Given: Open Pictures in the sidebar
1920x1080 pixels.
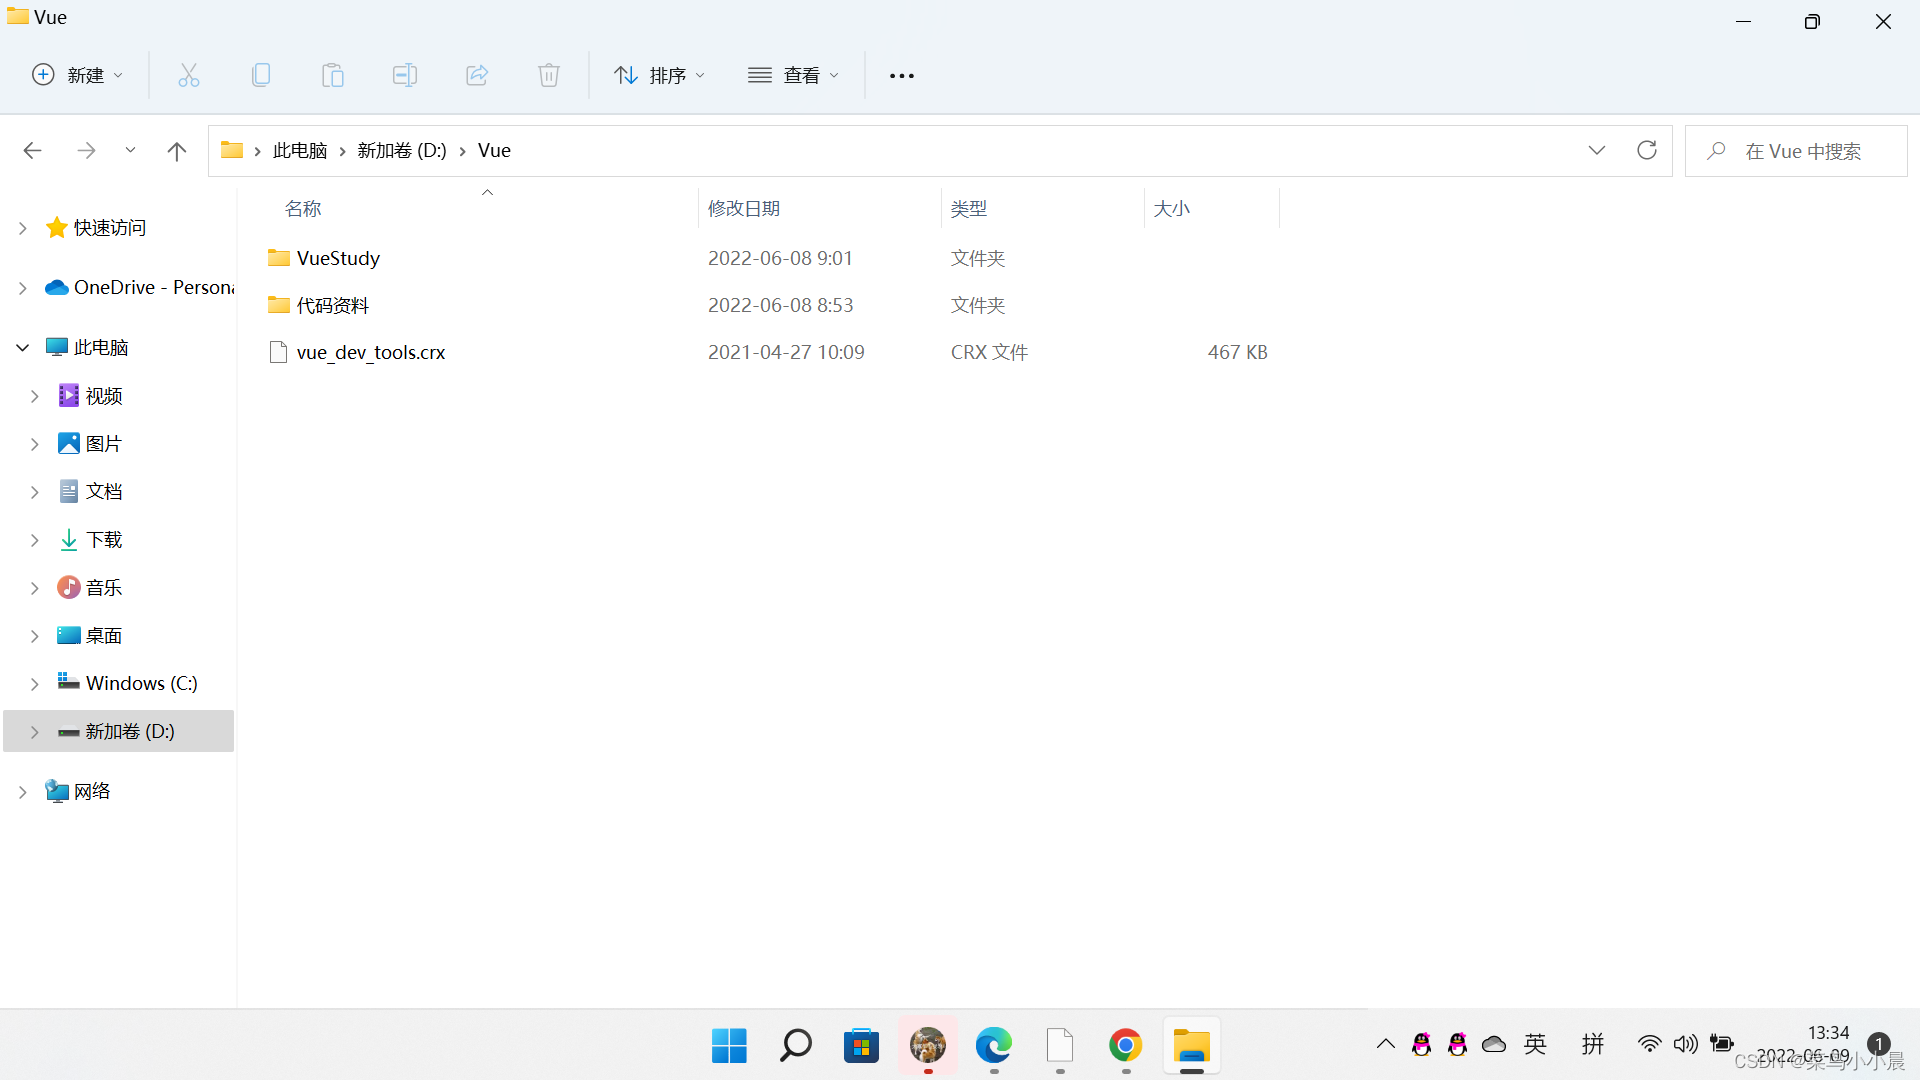Looking at the screenshot, I should [x=103, y=443].
